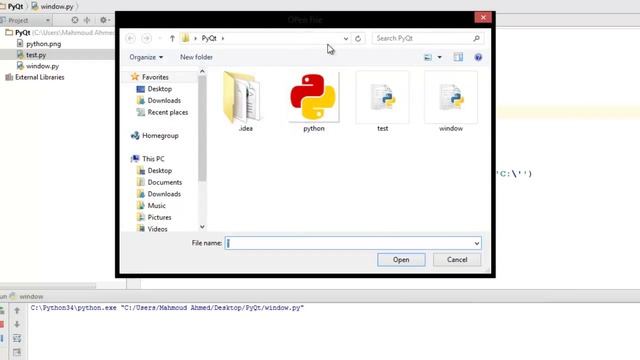Click the up arrow in the Run panel

point(17,311)
